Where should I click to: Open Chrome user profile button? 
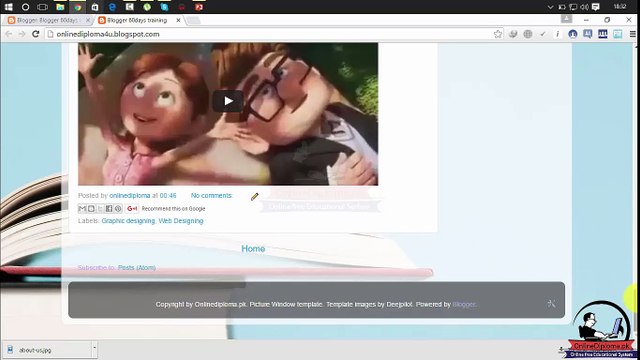566,19
